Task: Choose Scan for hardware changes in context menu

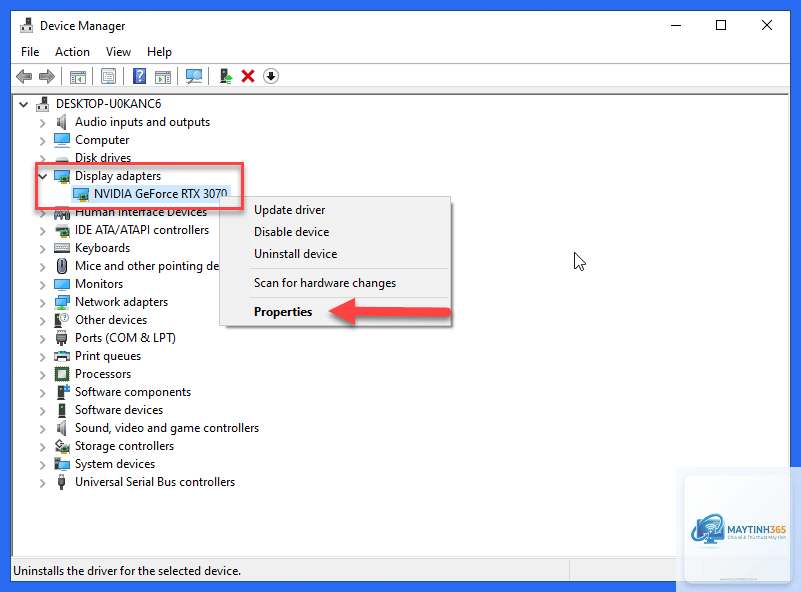Action: (335, 283)
